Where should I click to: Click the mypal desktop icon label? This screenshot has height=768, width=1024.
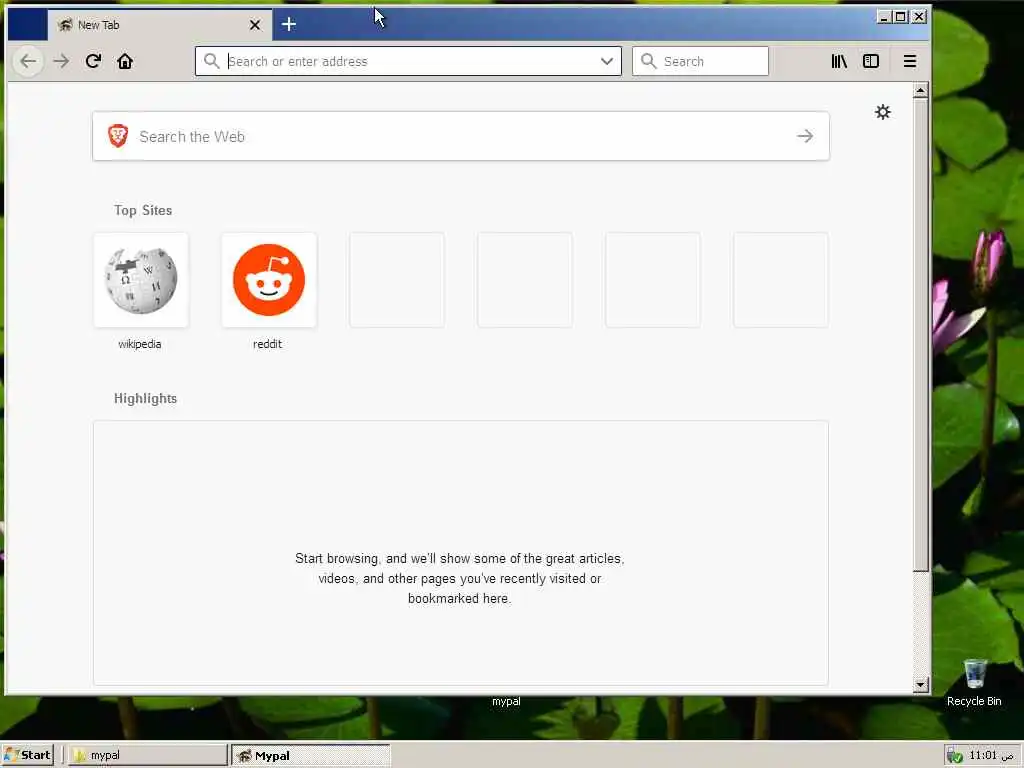pos(506,701)
